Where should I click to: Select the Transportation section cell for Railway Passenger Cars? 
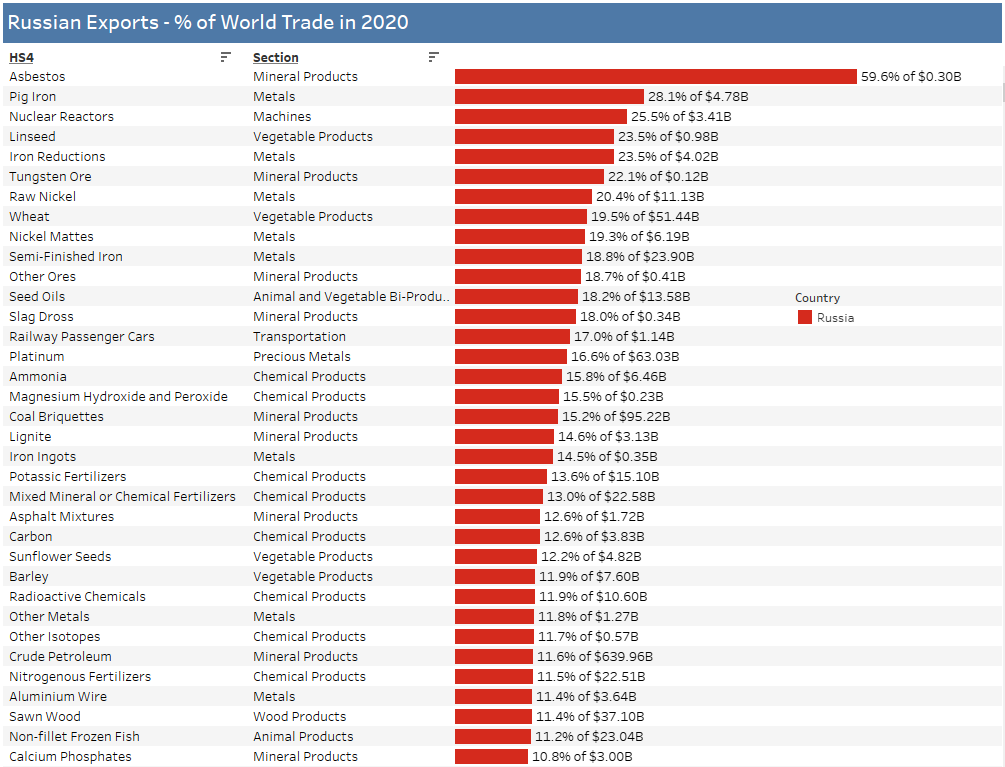point(299,337)
